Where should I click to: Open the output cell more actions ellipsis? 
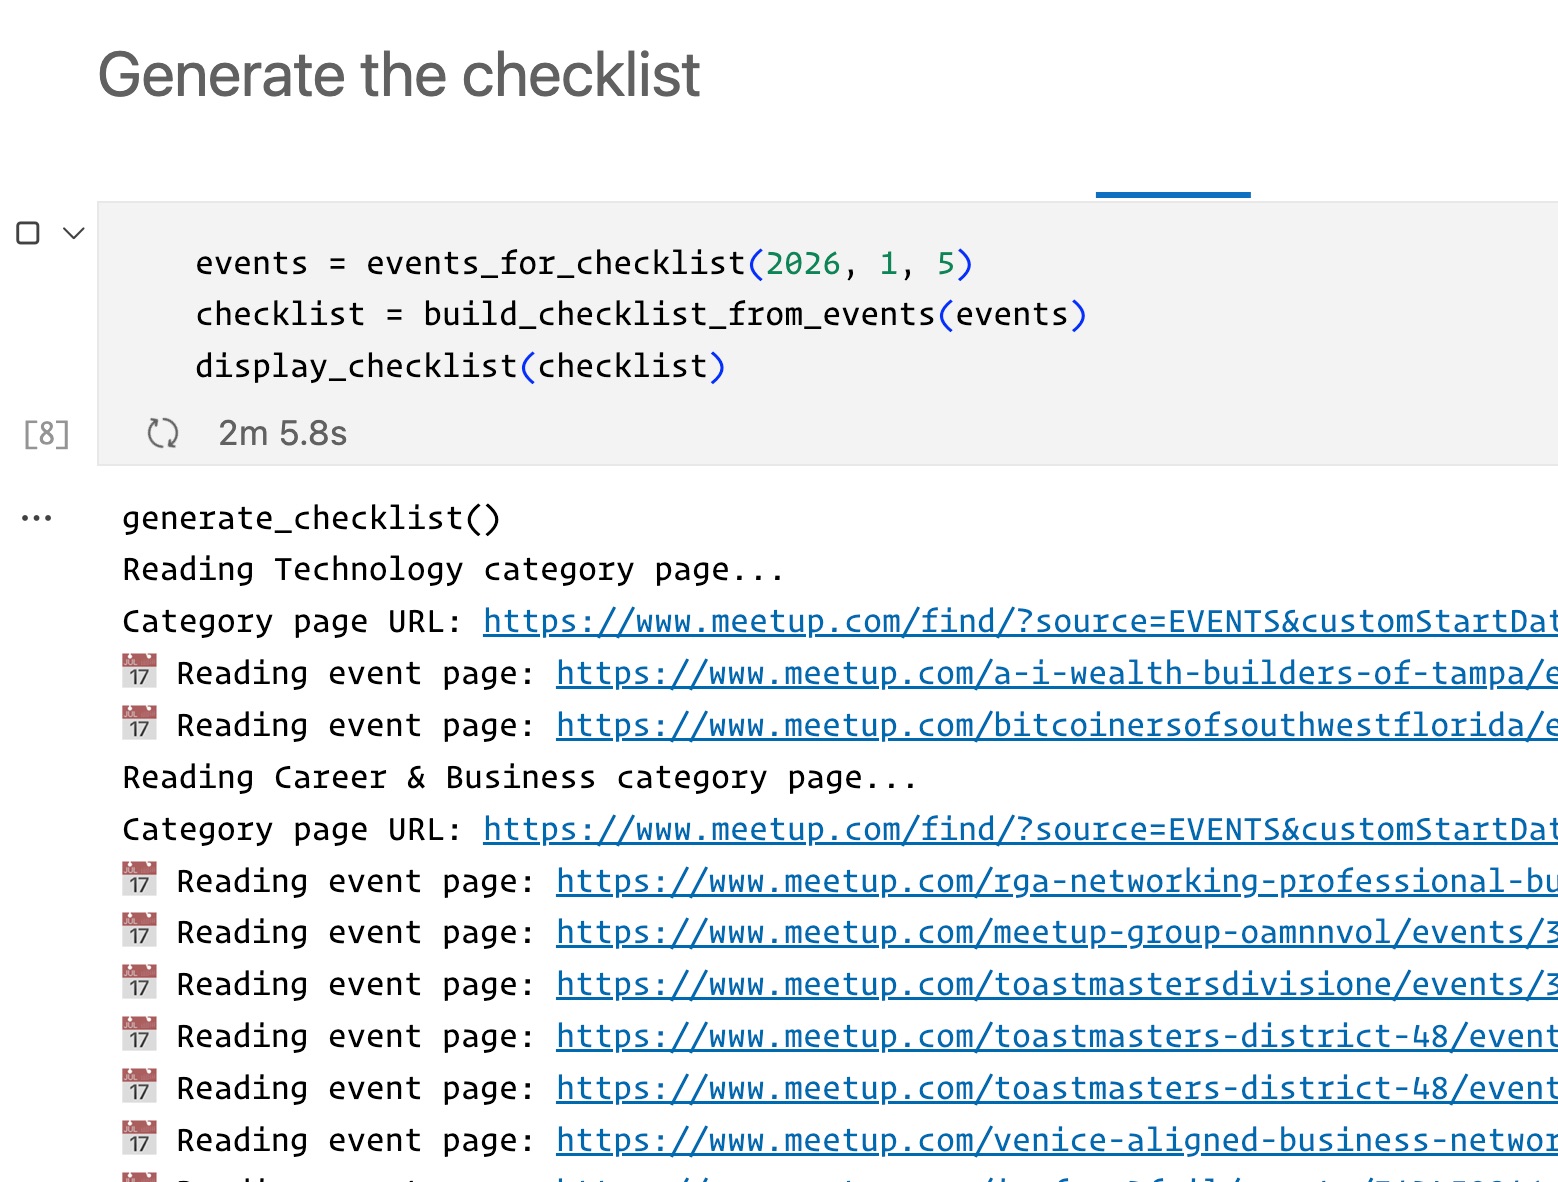click(x=37, y=518)
